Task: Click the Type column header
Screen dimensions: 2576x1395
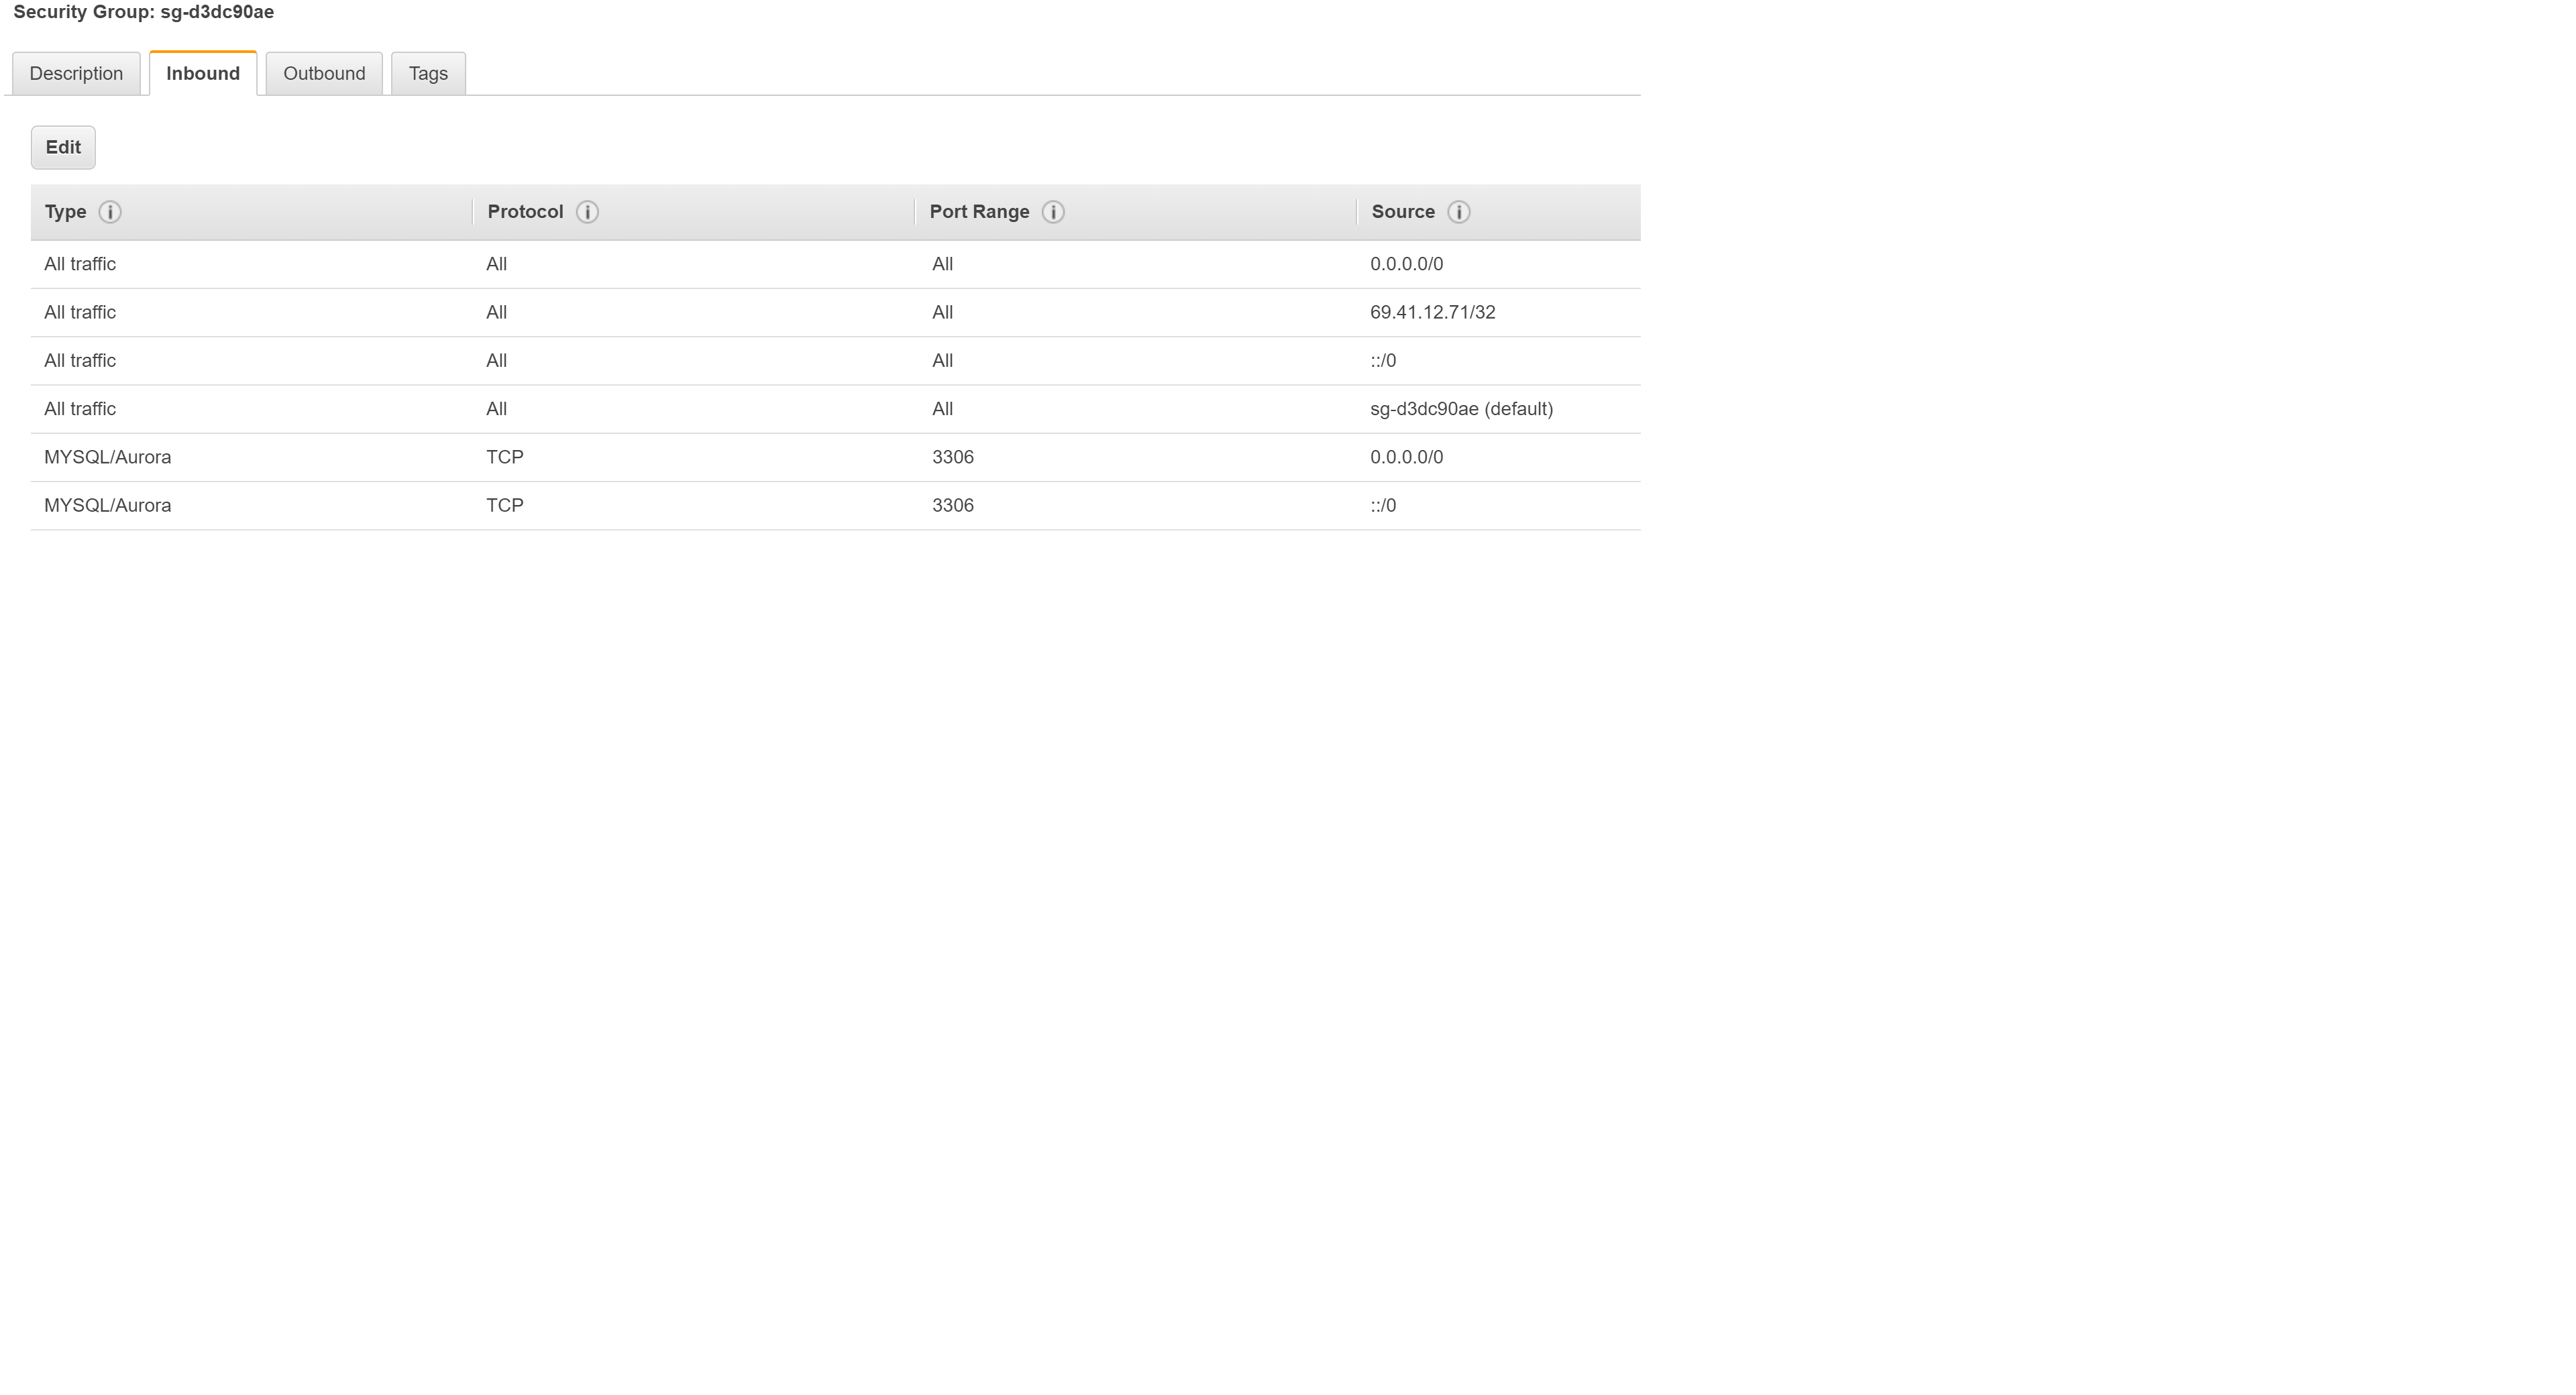Action: (x=65, y=211)
